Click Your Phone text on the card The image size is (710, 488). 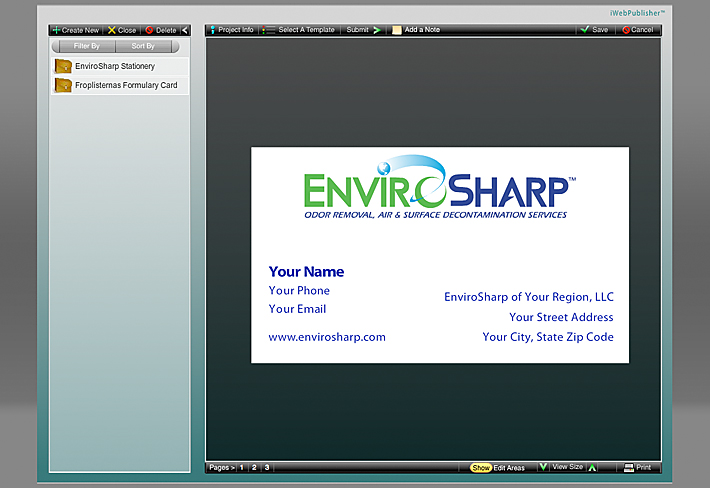(x=299, y=291)
